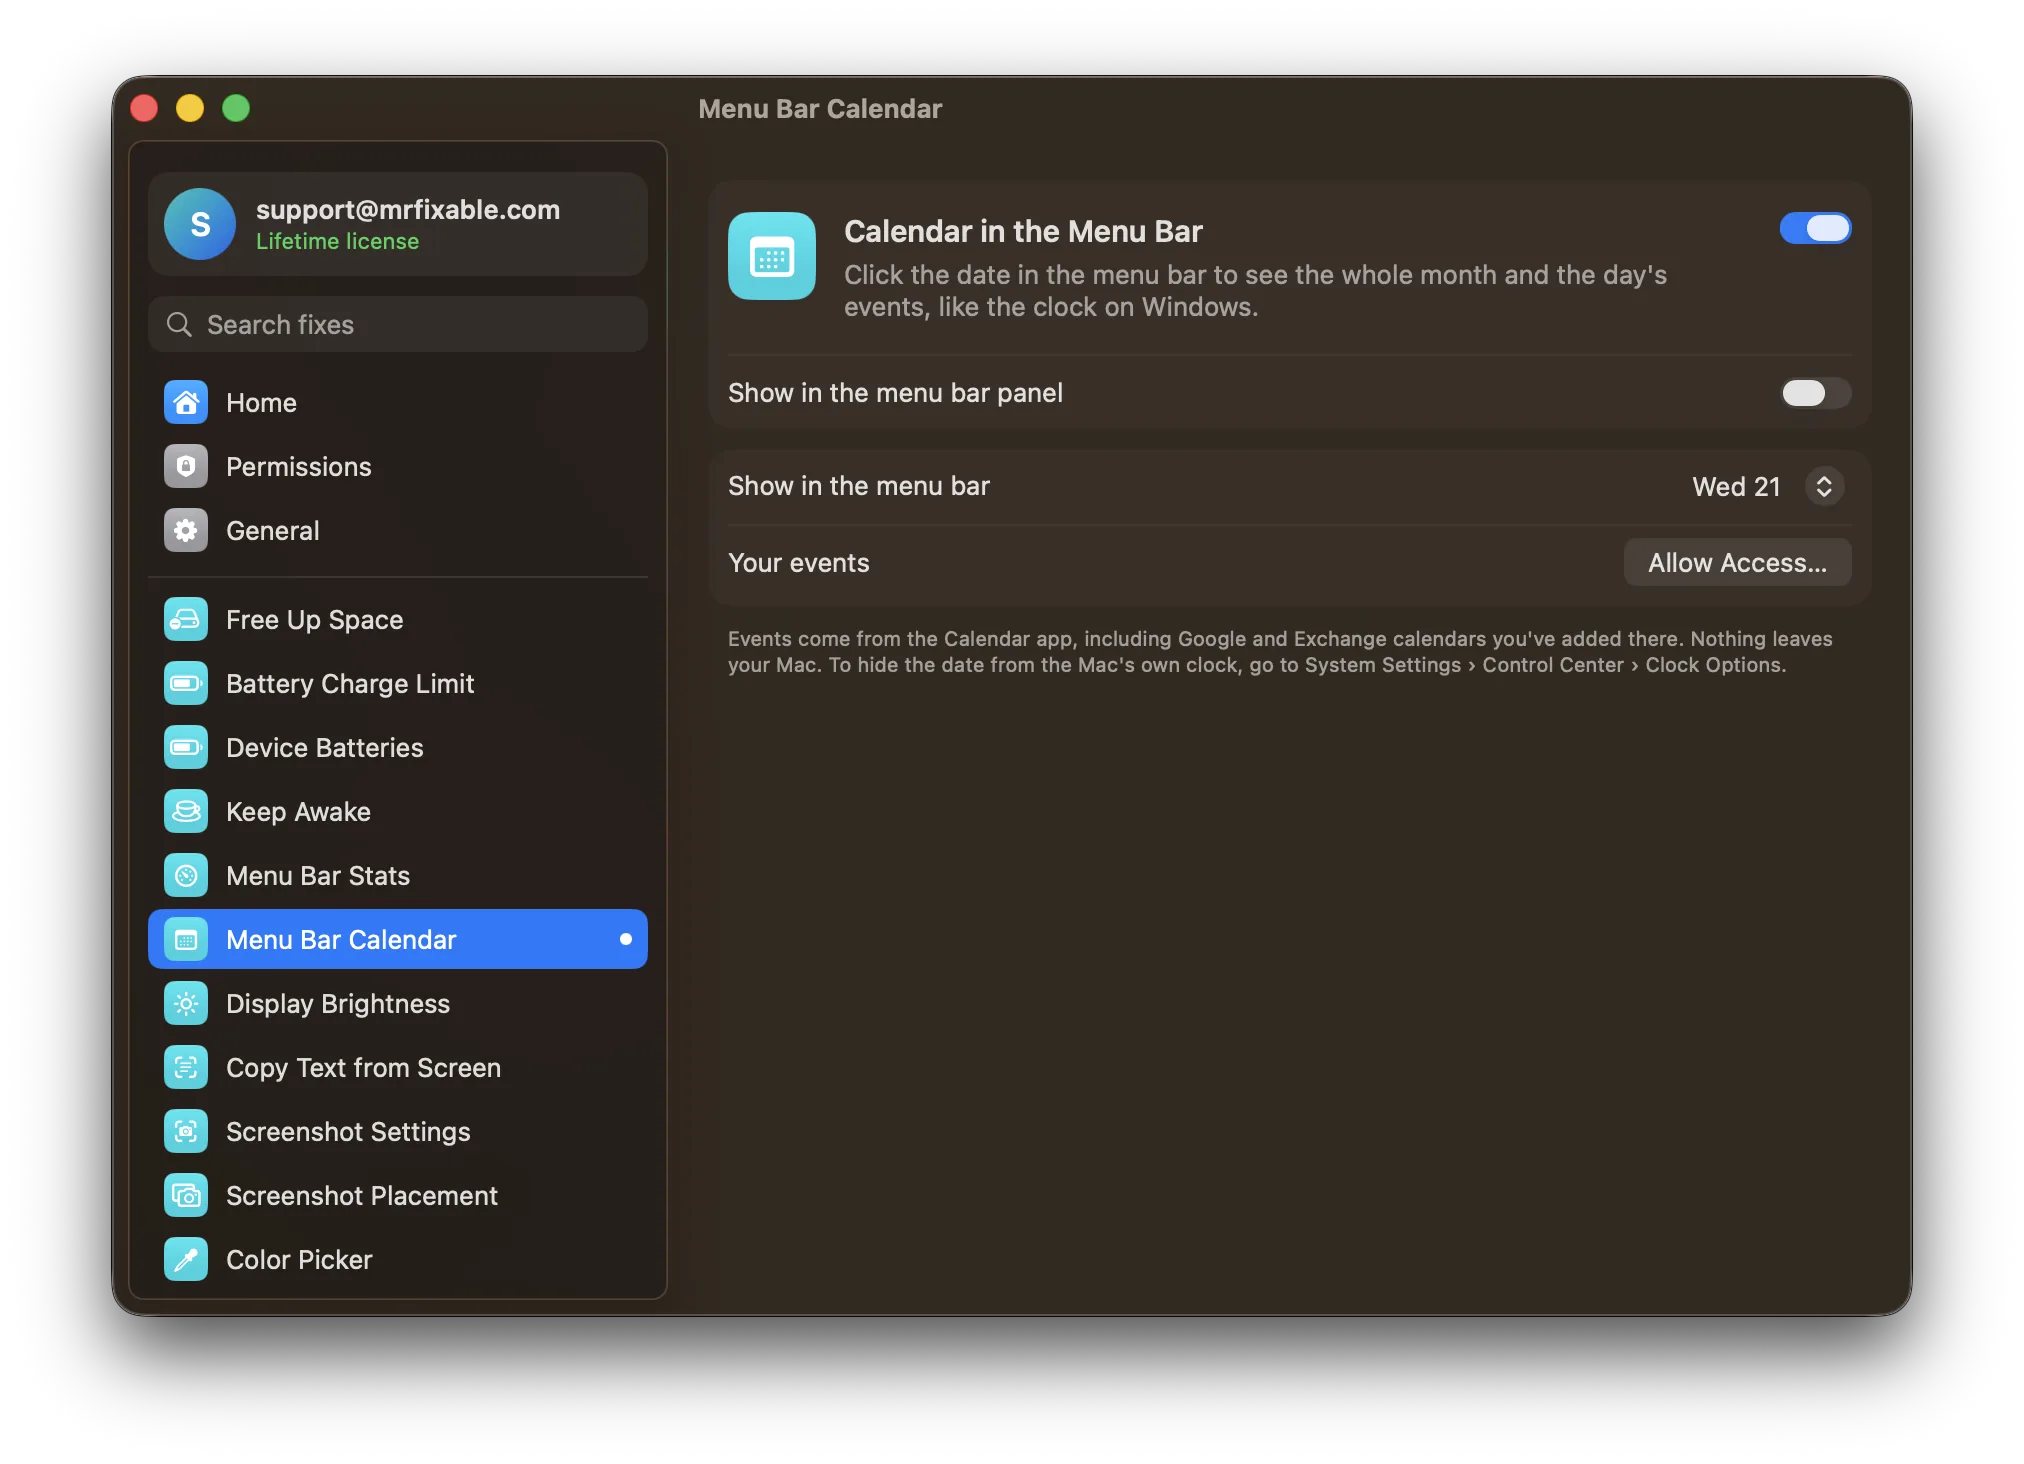Click the Display Brightness sun icon
The height and width of the screenshot is (1464, 2024).
coord(186,1003)
